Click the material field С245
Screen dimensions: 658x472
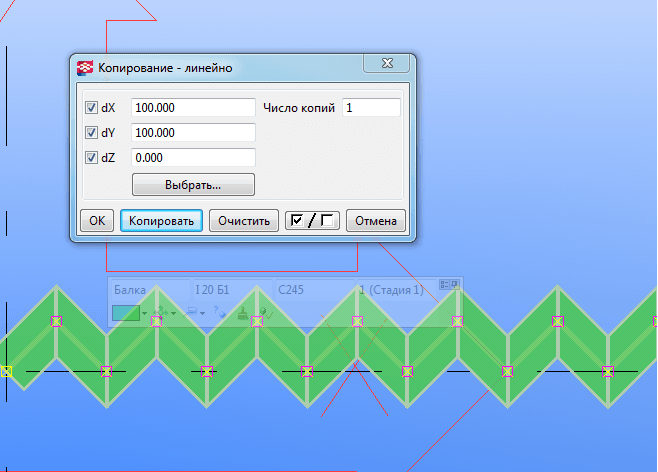tap(314, 290)
